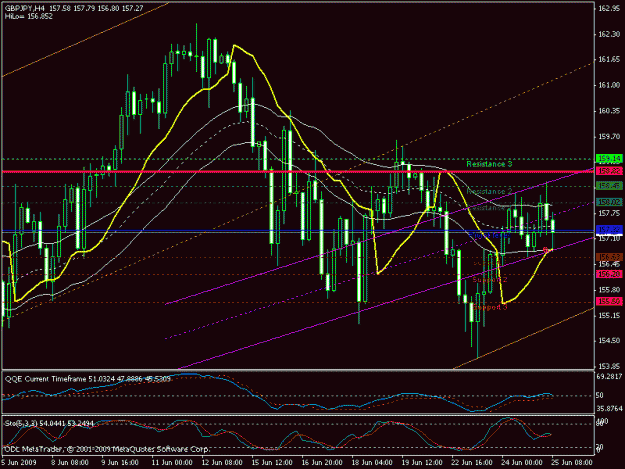Click the 157.75 value on price axis

point(609,213)
